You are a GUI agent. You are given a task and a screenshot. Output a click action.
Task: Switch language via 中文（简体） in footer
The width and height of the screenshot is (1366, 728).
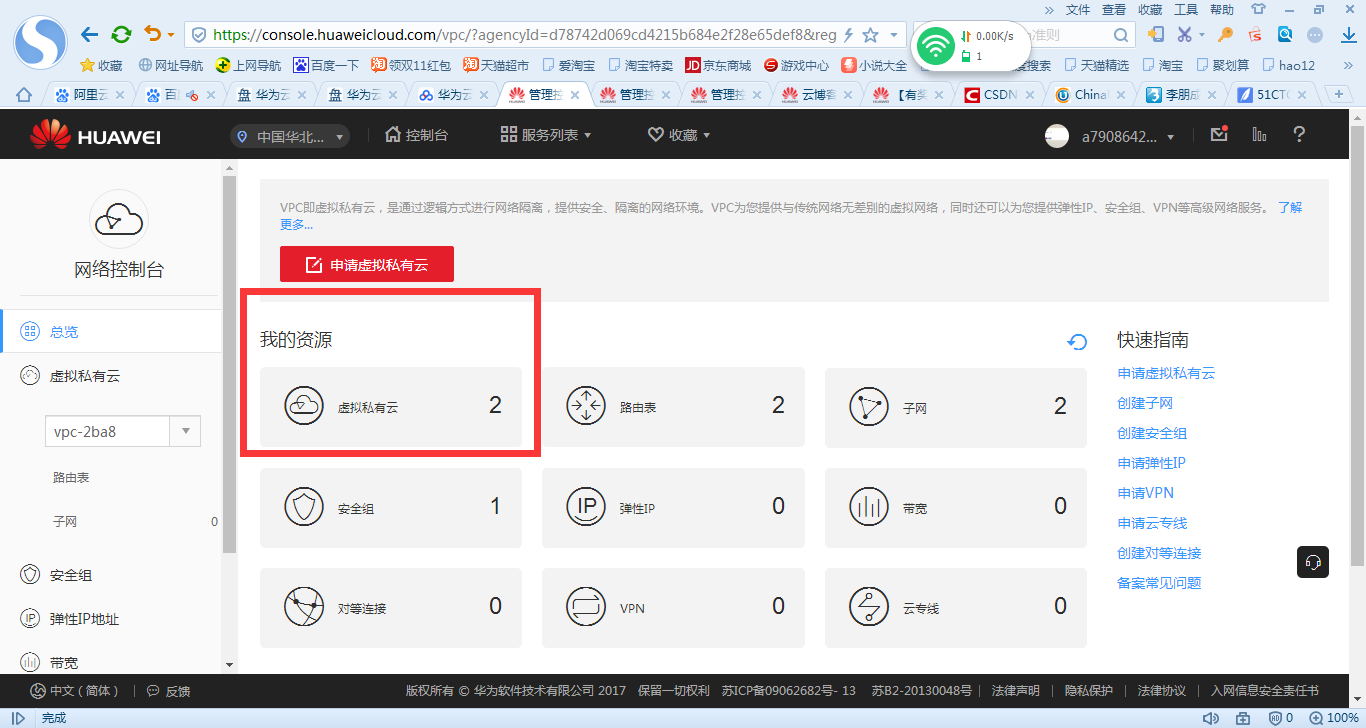point(76,690)
